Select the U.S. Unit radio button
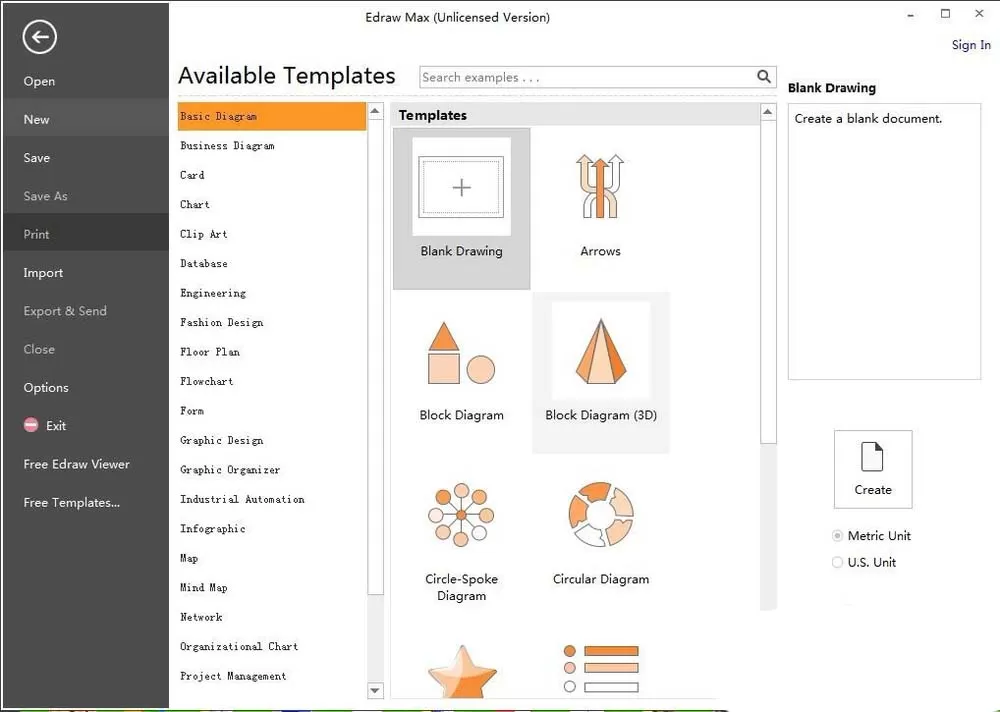Viewport: 1000px width, 712px height. pyautogui.click(x=837, y=562)
